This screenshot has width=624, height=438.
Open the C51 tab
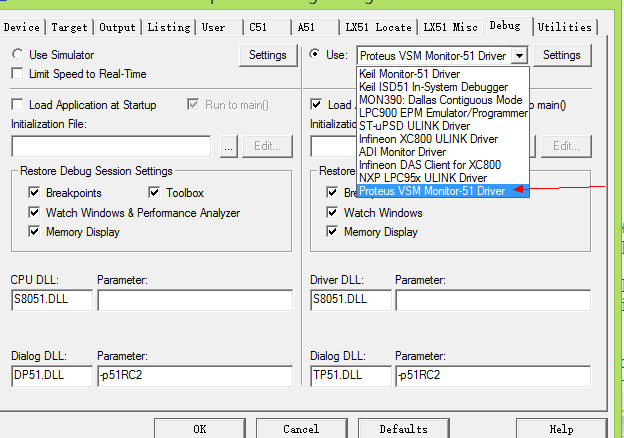point(267,27)
